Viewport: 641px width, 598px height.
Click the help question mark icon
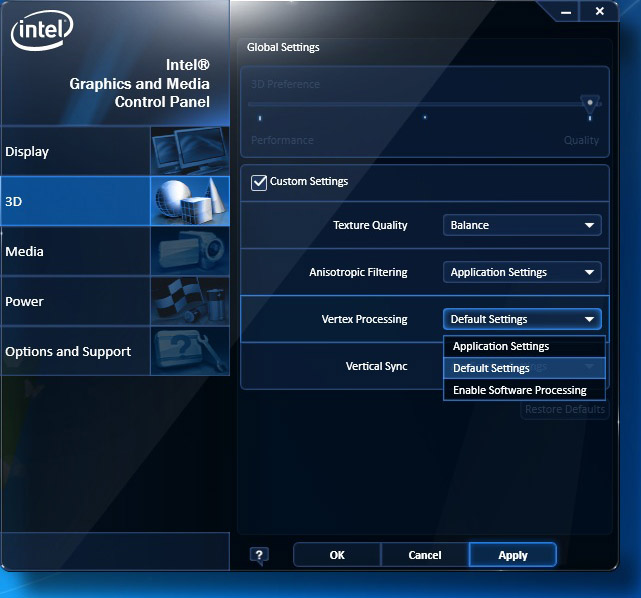coord(259,555)
